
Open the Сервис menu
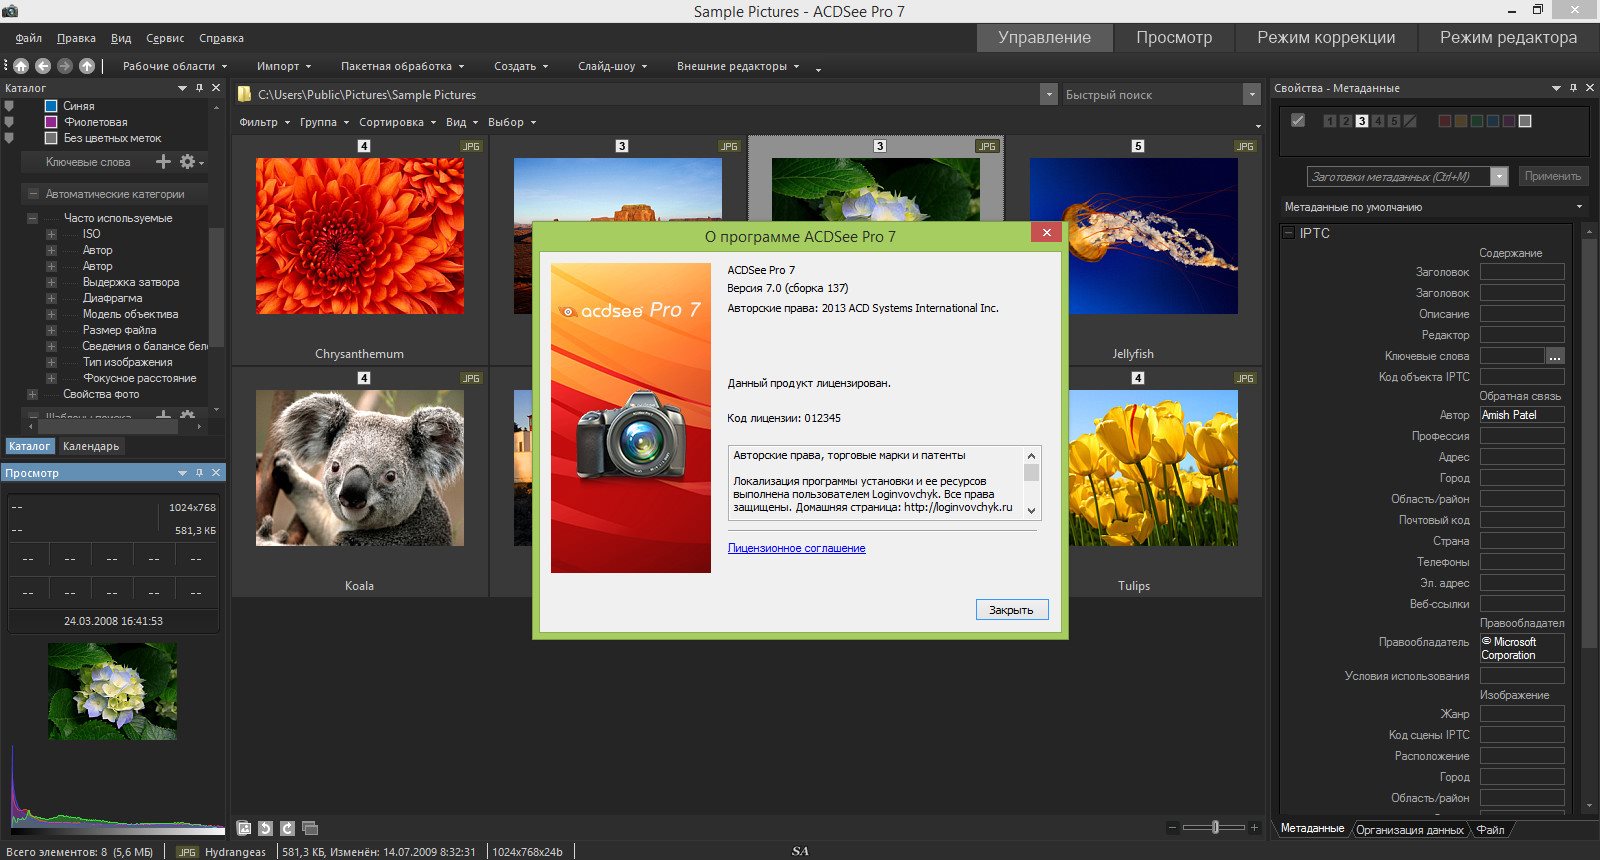point(165,38)
